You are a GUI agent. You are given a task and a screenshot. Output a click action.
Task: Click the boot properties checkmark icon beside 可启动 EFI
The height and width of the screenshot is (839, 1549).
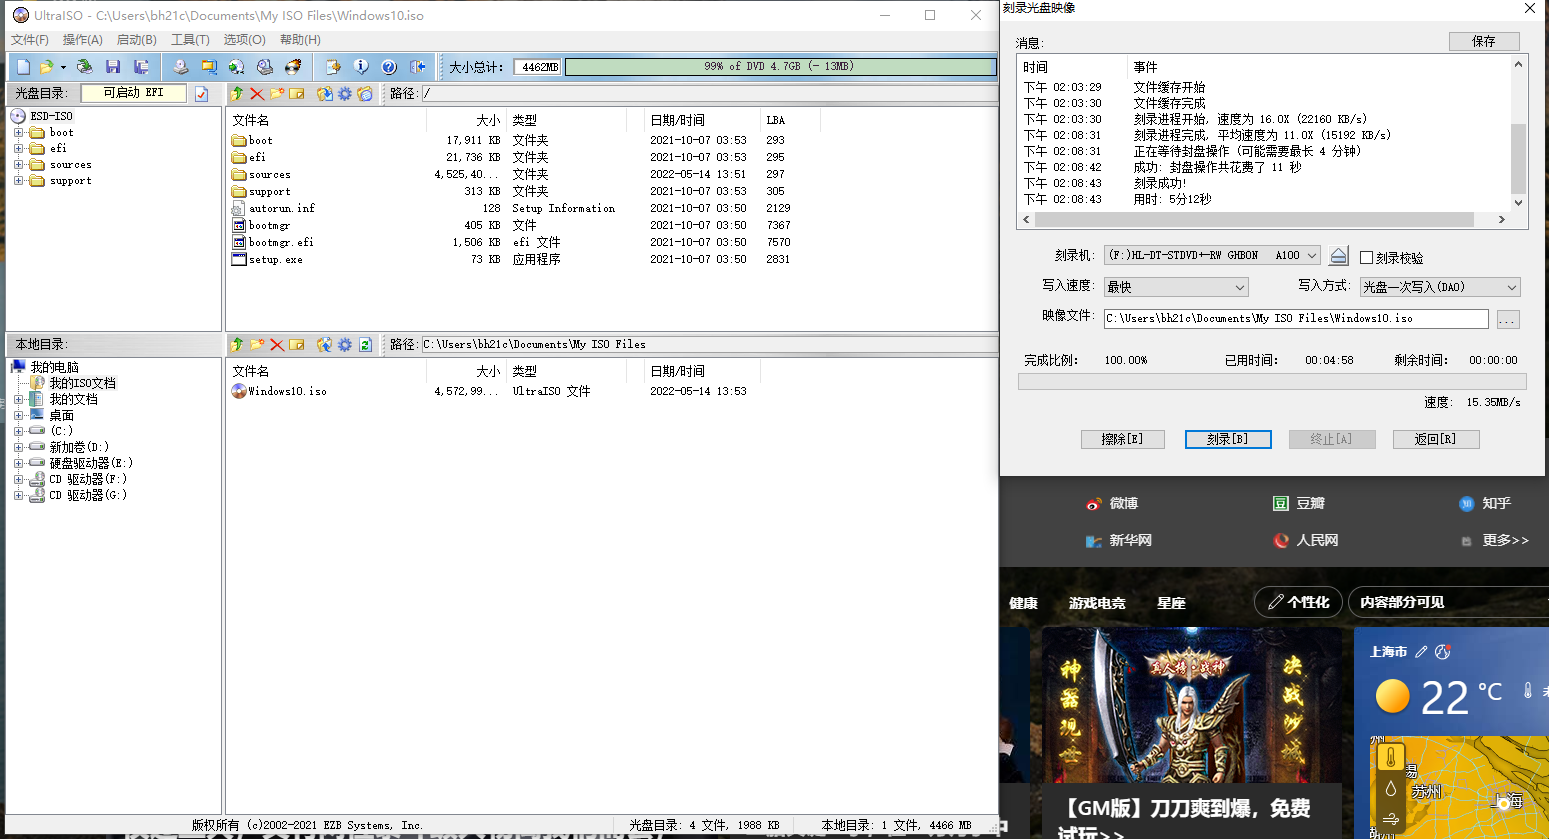(201, 93)
